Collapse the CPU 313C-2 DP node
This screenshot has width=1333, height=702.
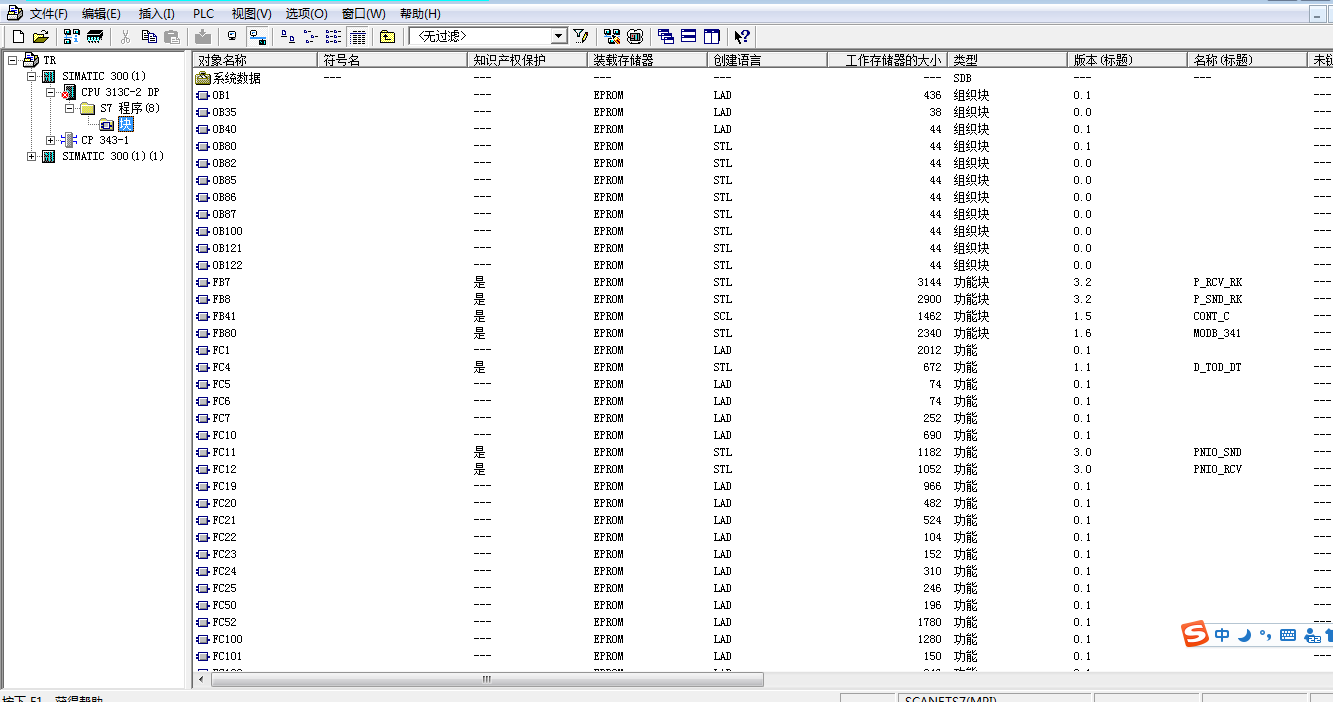[51, 92]
